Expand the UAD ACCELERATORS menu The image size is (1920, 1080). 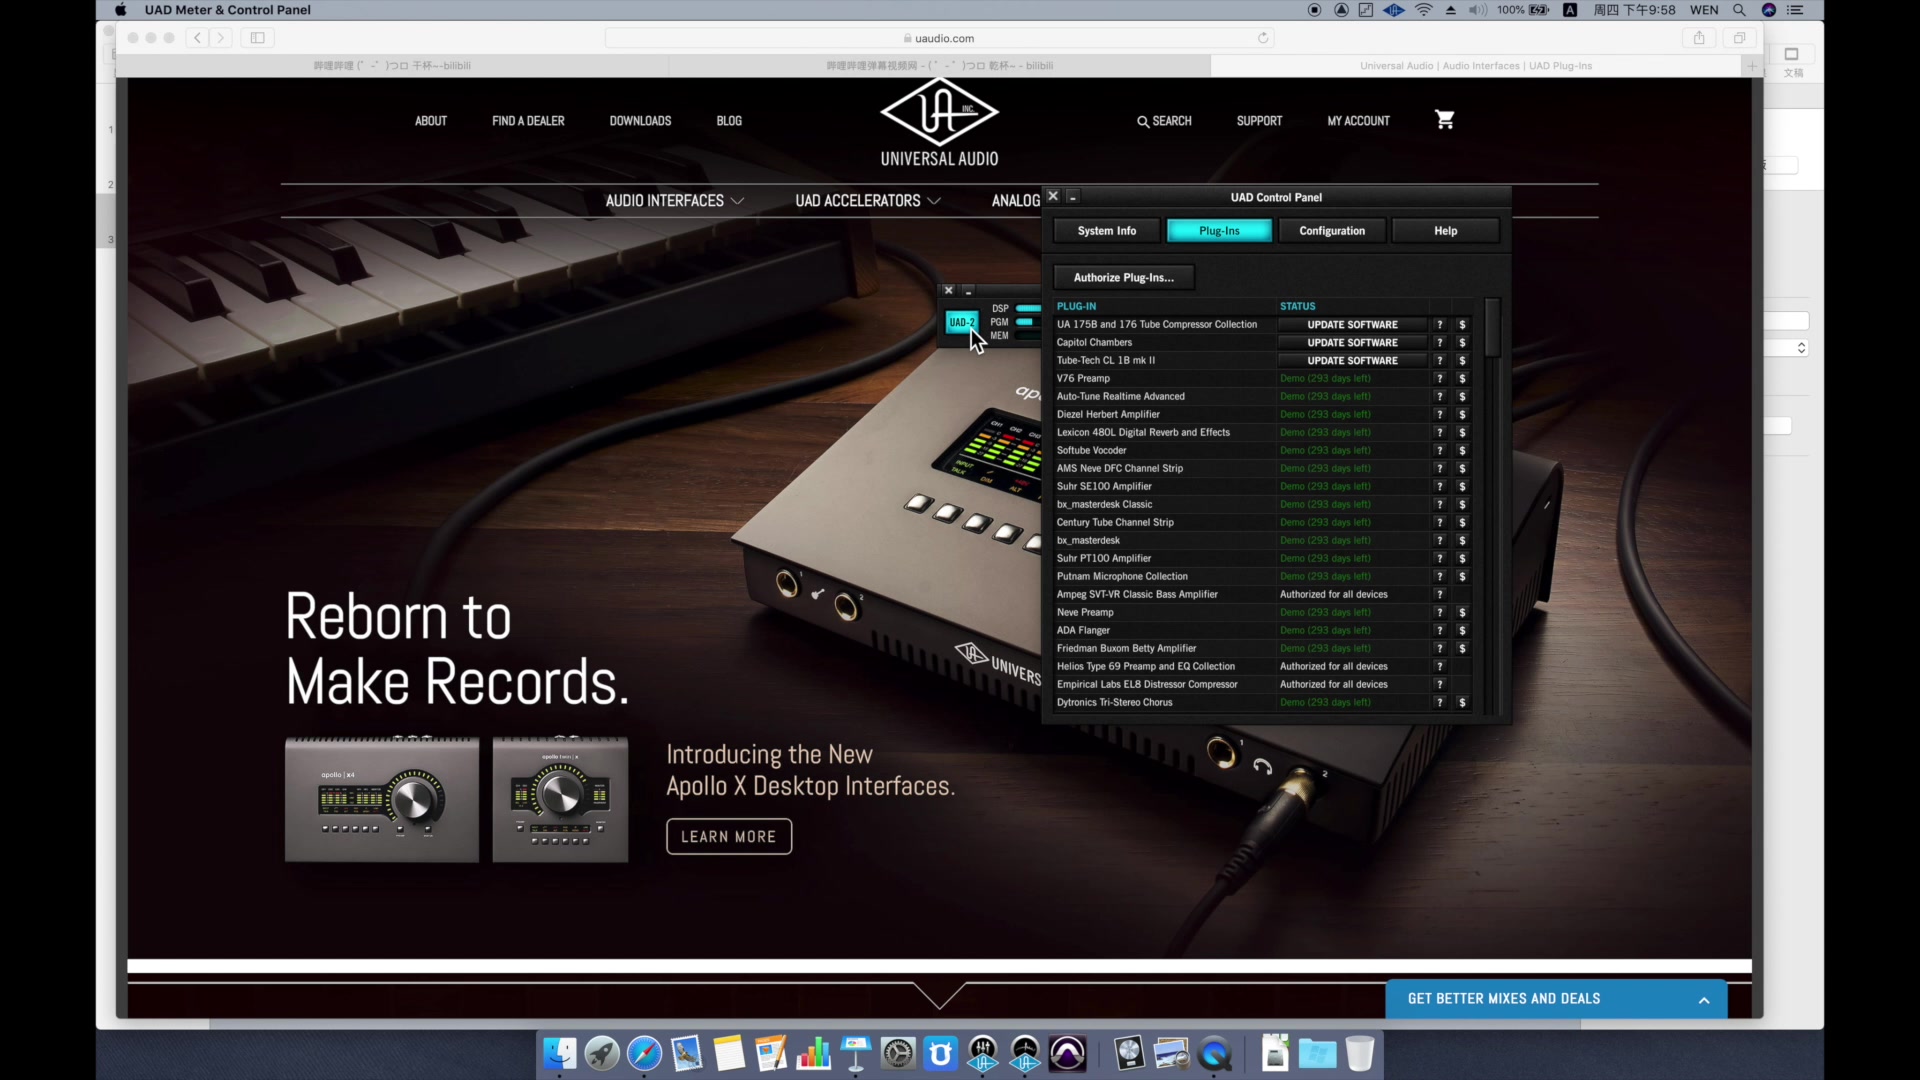click(868, 201)
